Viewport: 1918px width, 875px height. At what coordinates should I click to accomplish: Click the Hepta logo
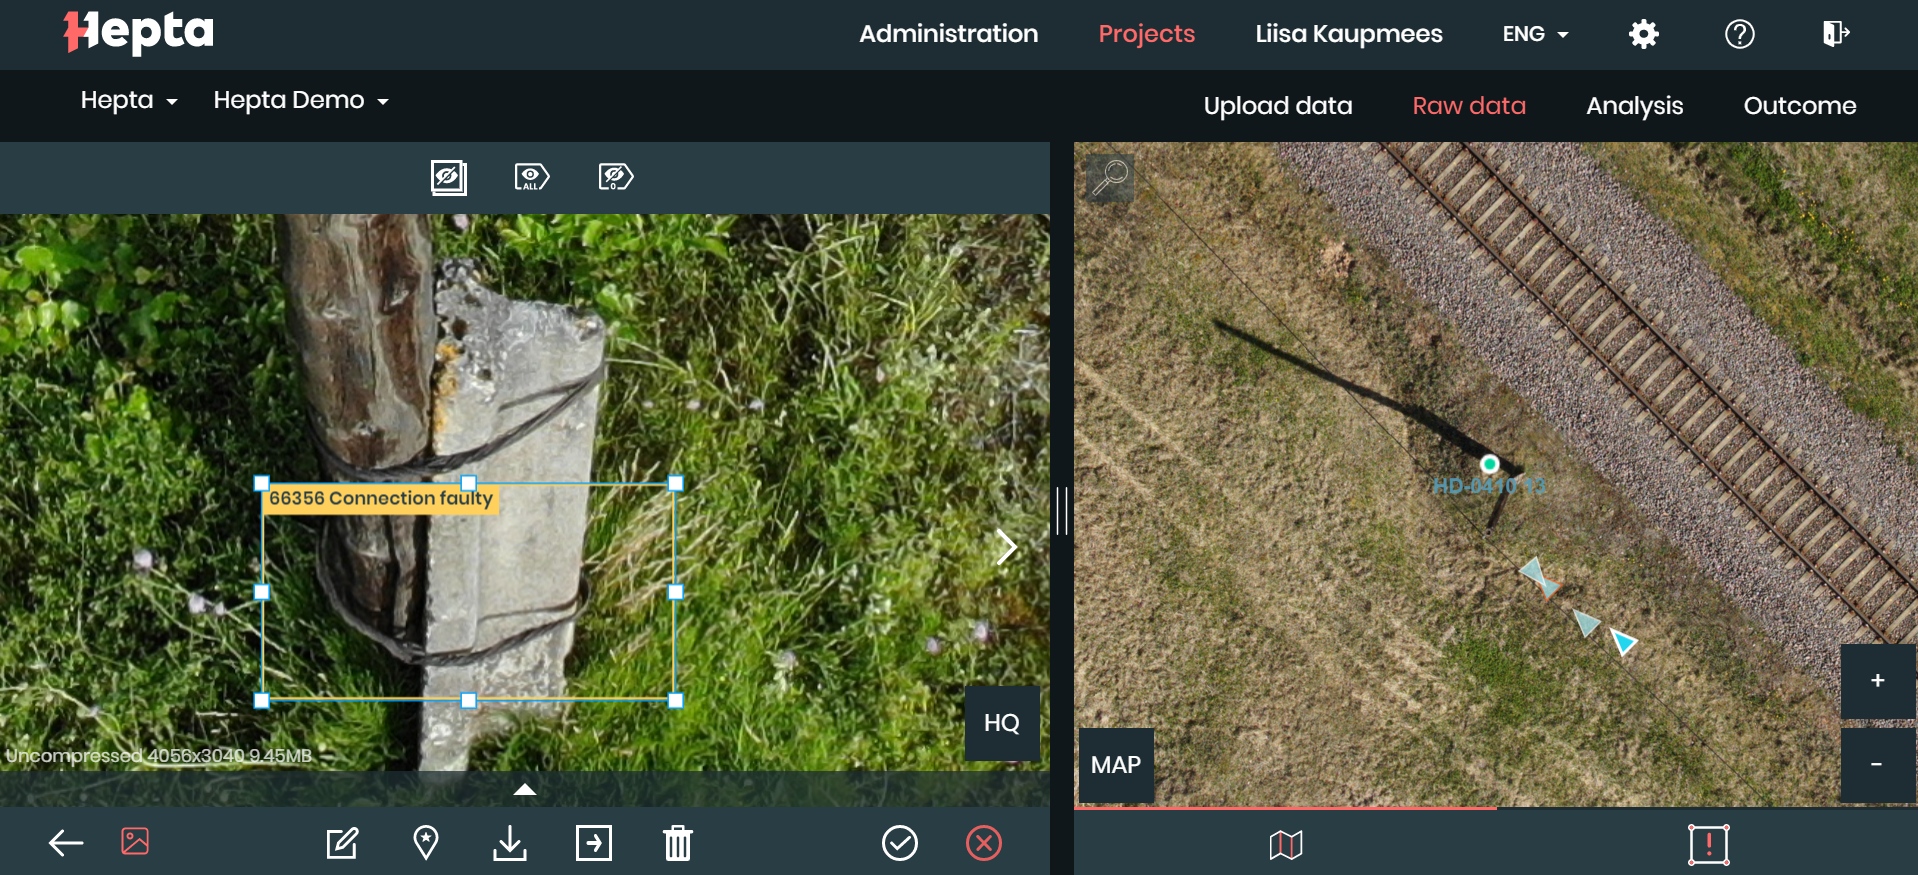click(138, 32)
